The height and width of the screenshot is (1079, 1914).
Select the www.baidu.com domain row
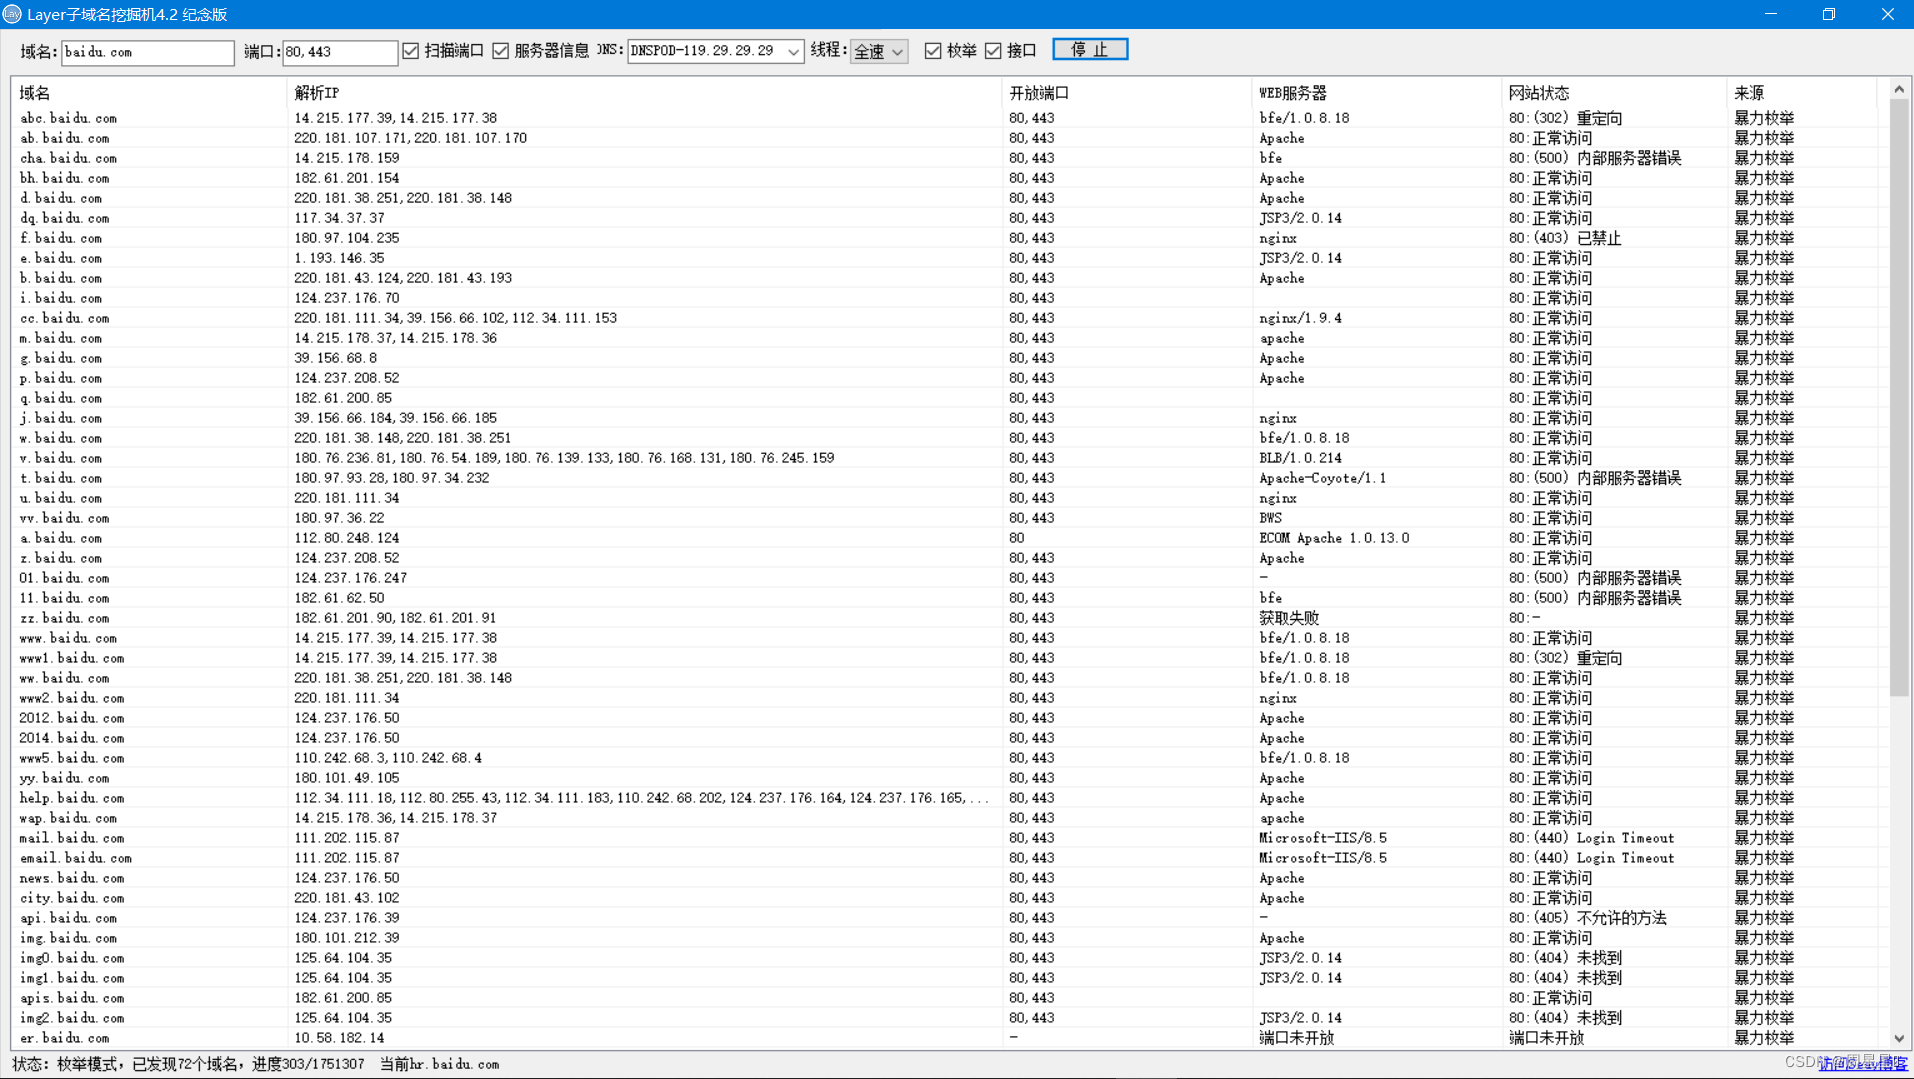pos(945,638)
